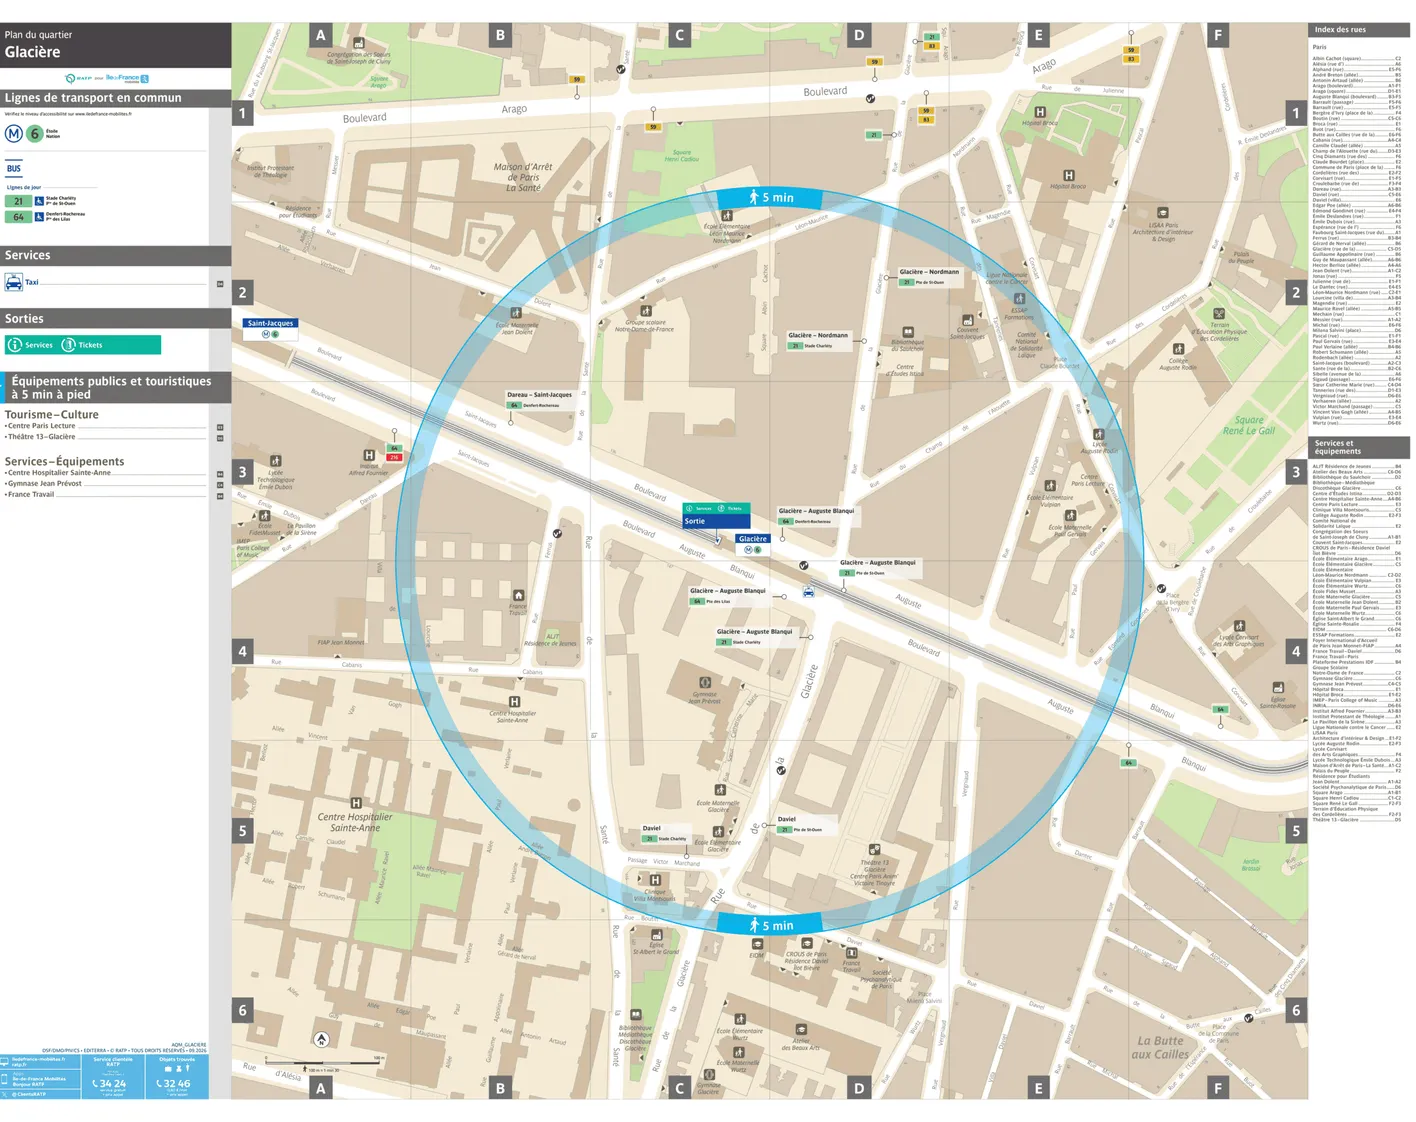Click the RATP logo under the Glacière title

pos(78,78)
